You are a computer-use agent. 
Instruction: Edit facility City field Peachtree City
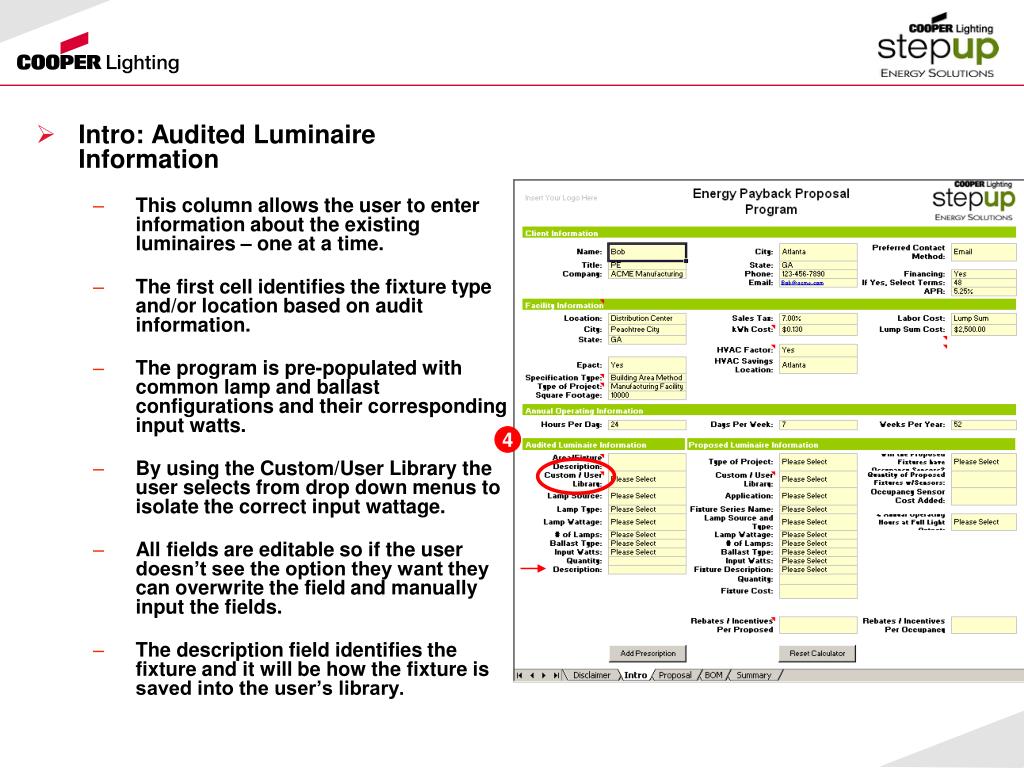point(647,330)
